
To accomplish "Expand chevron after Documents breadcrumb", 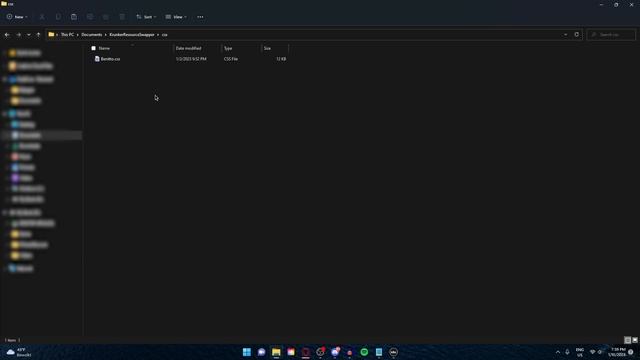I will click(105, 35).
